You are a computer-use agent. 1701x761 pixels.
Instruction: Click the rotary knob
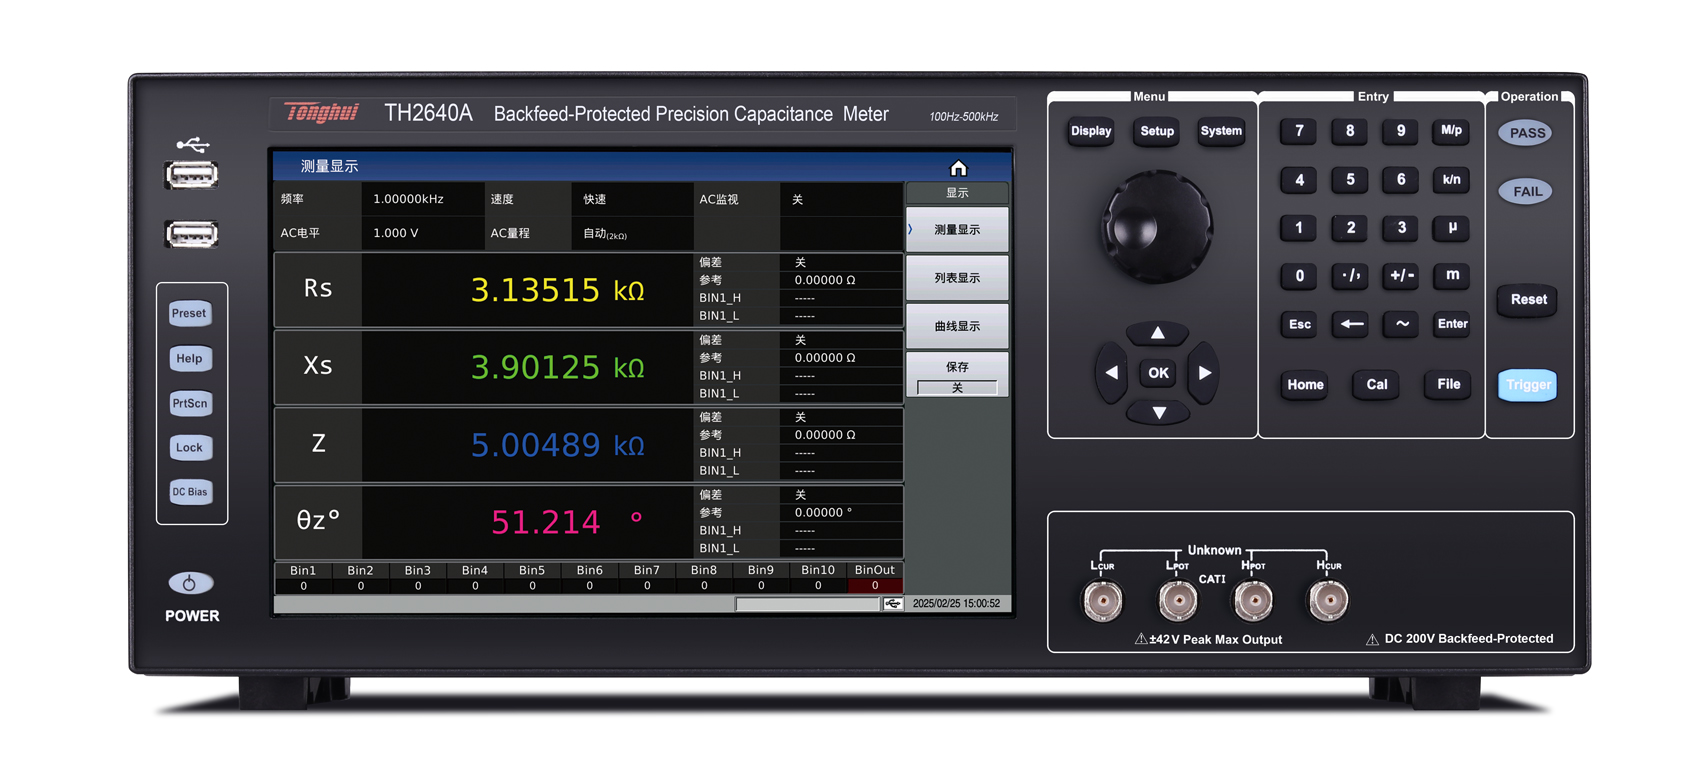(1157, 226)
